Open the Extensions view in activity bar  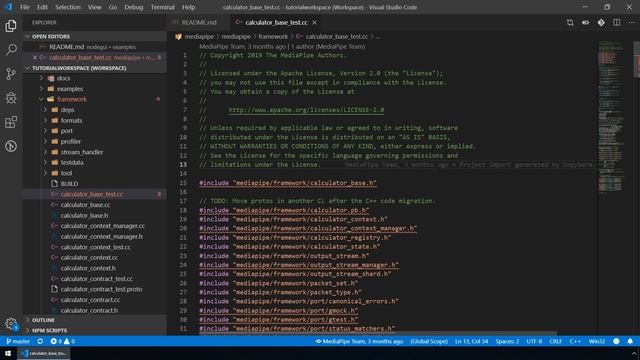(x=11, y=122)
